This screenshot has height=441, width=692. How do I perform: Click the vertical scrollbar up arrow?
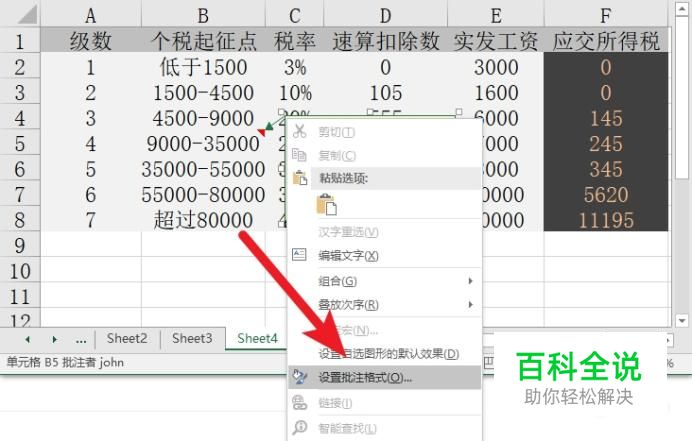point(681,9)
